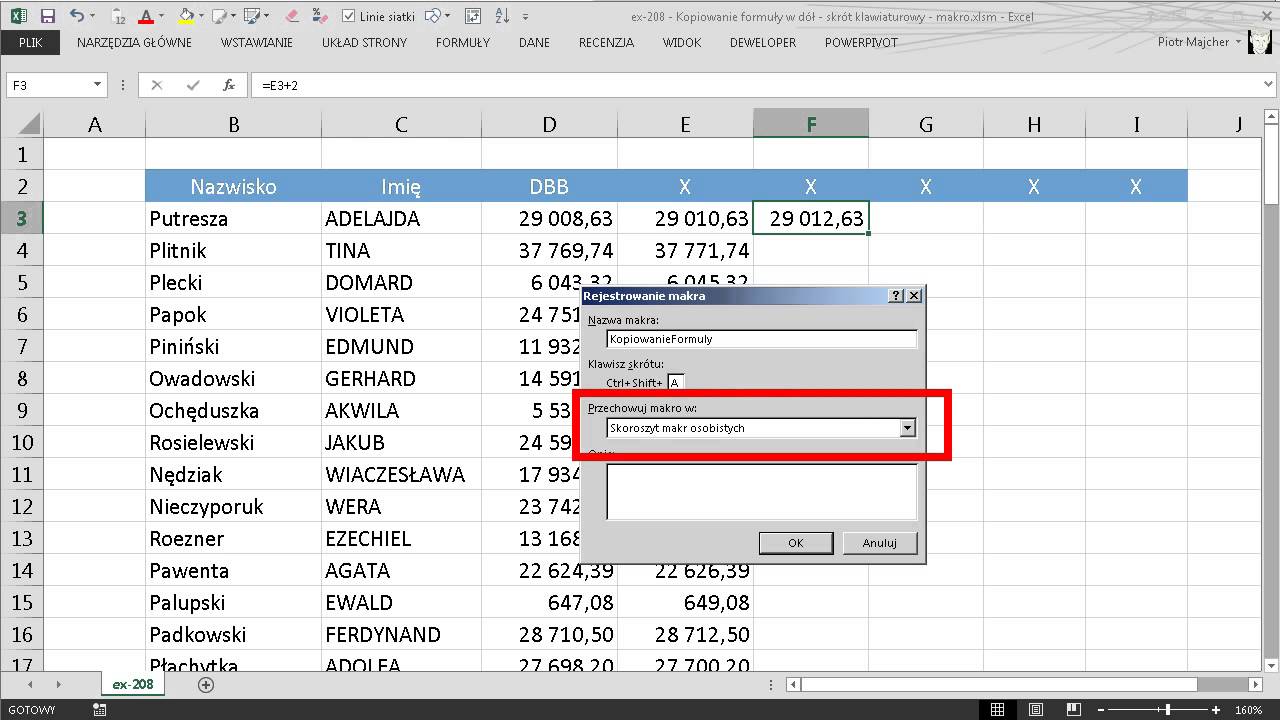Viewport: 1280px width, 720px height.
Task: Add a new sheet with plus icon
Action: (206, 685)
